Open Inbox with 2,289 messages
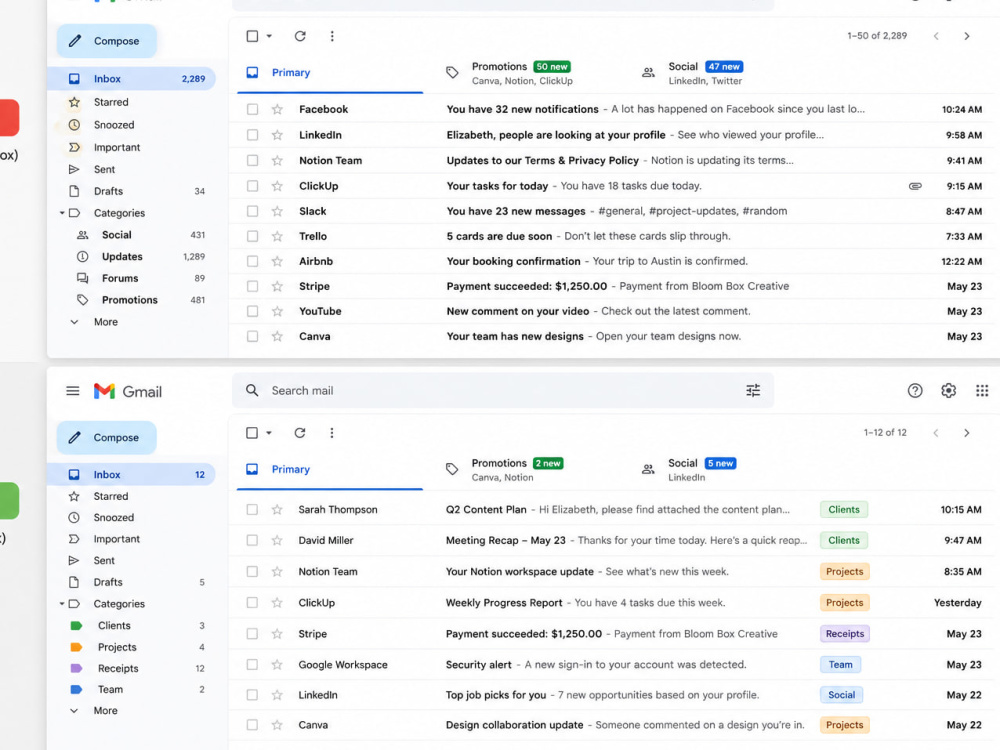Screen dimensions: 1000x750 pyautogui.click(x=131, y=78)
